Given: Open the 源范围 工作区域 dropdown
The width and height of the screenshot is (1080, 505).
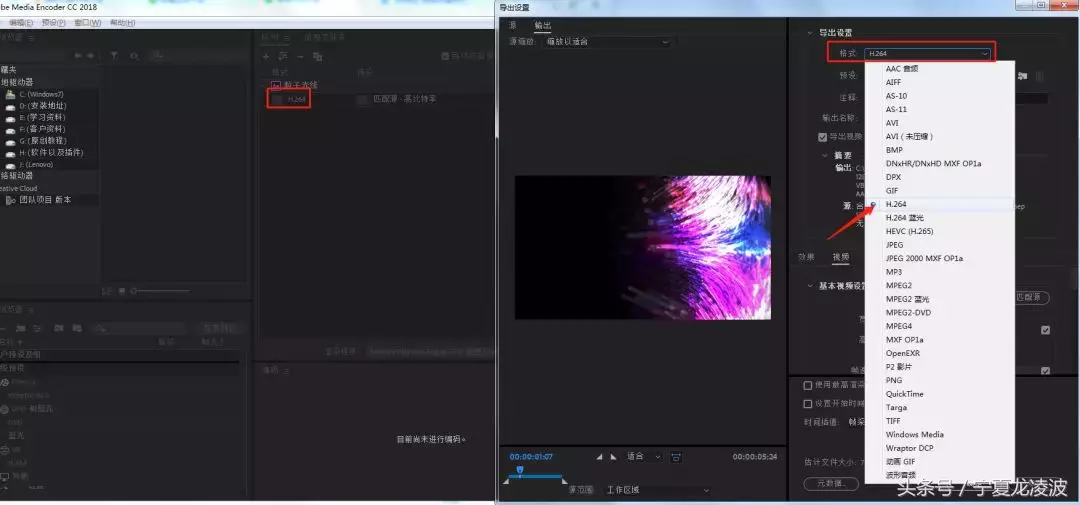Looking at the screenshot, I should point(657,490).
